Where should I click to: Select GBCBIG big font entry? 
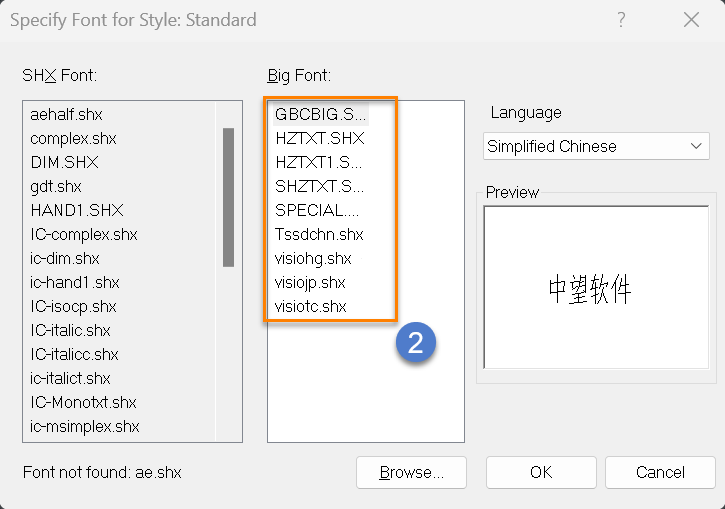(320, 114)
